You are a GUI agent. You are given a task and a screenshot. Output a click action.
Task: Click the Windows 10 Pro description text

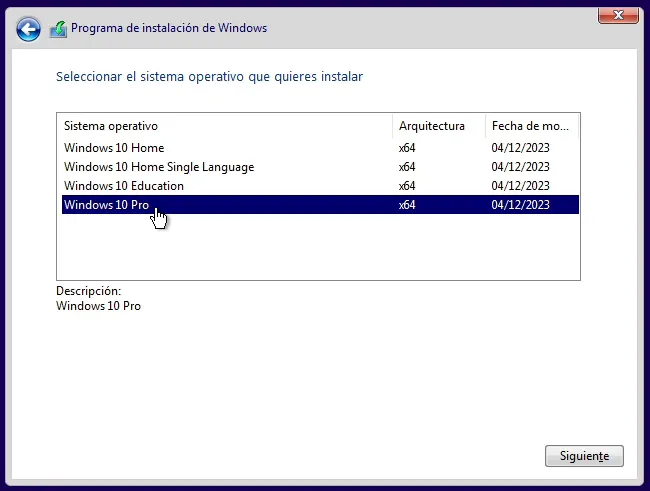point(98,306)
